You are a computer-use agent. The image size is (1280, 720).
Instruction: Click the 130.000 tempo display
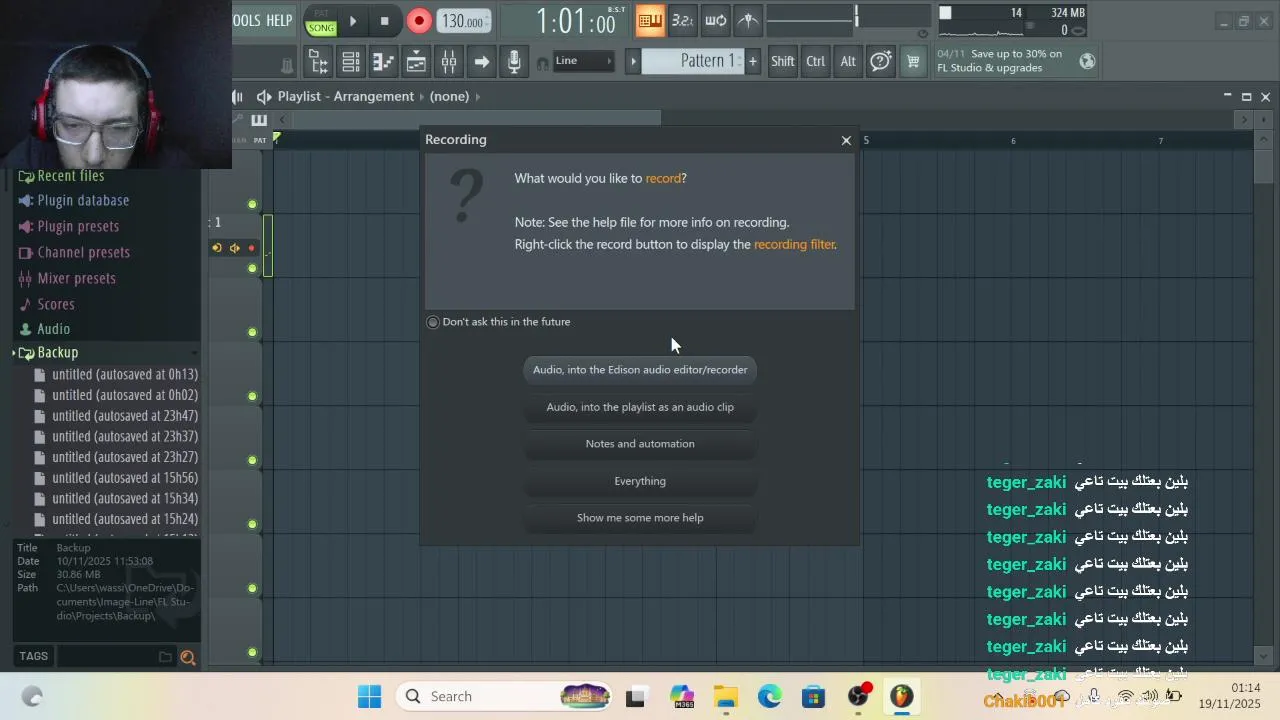click(463, 21)
